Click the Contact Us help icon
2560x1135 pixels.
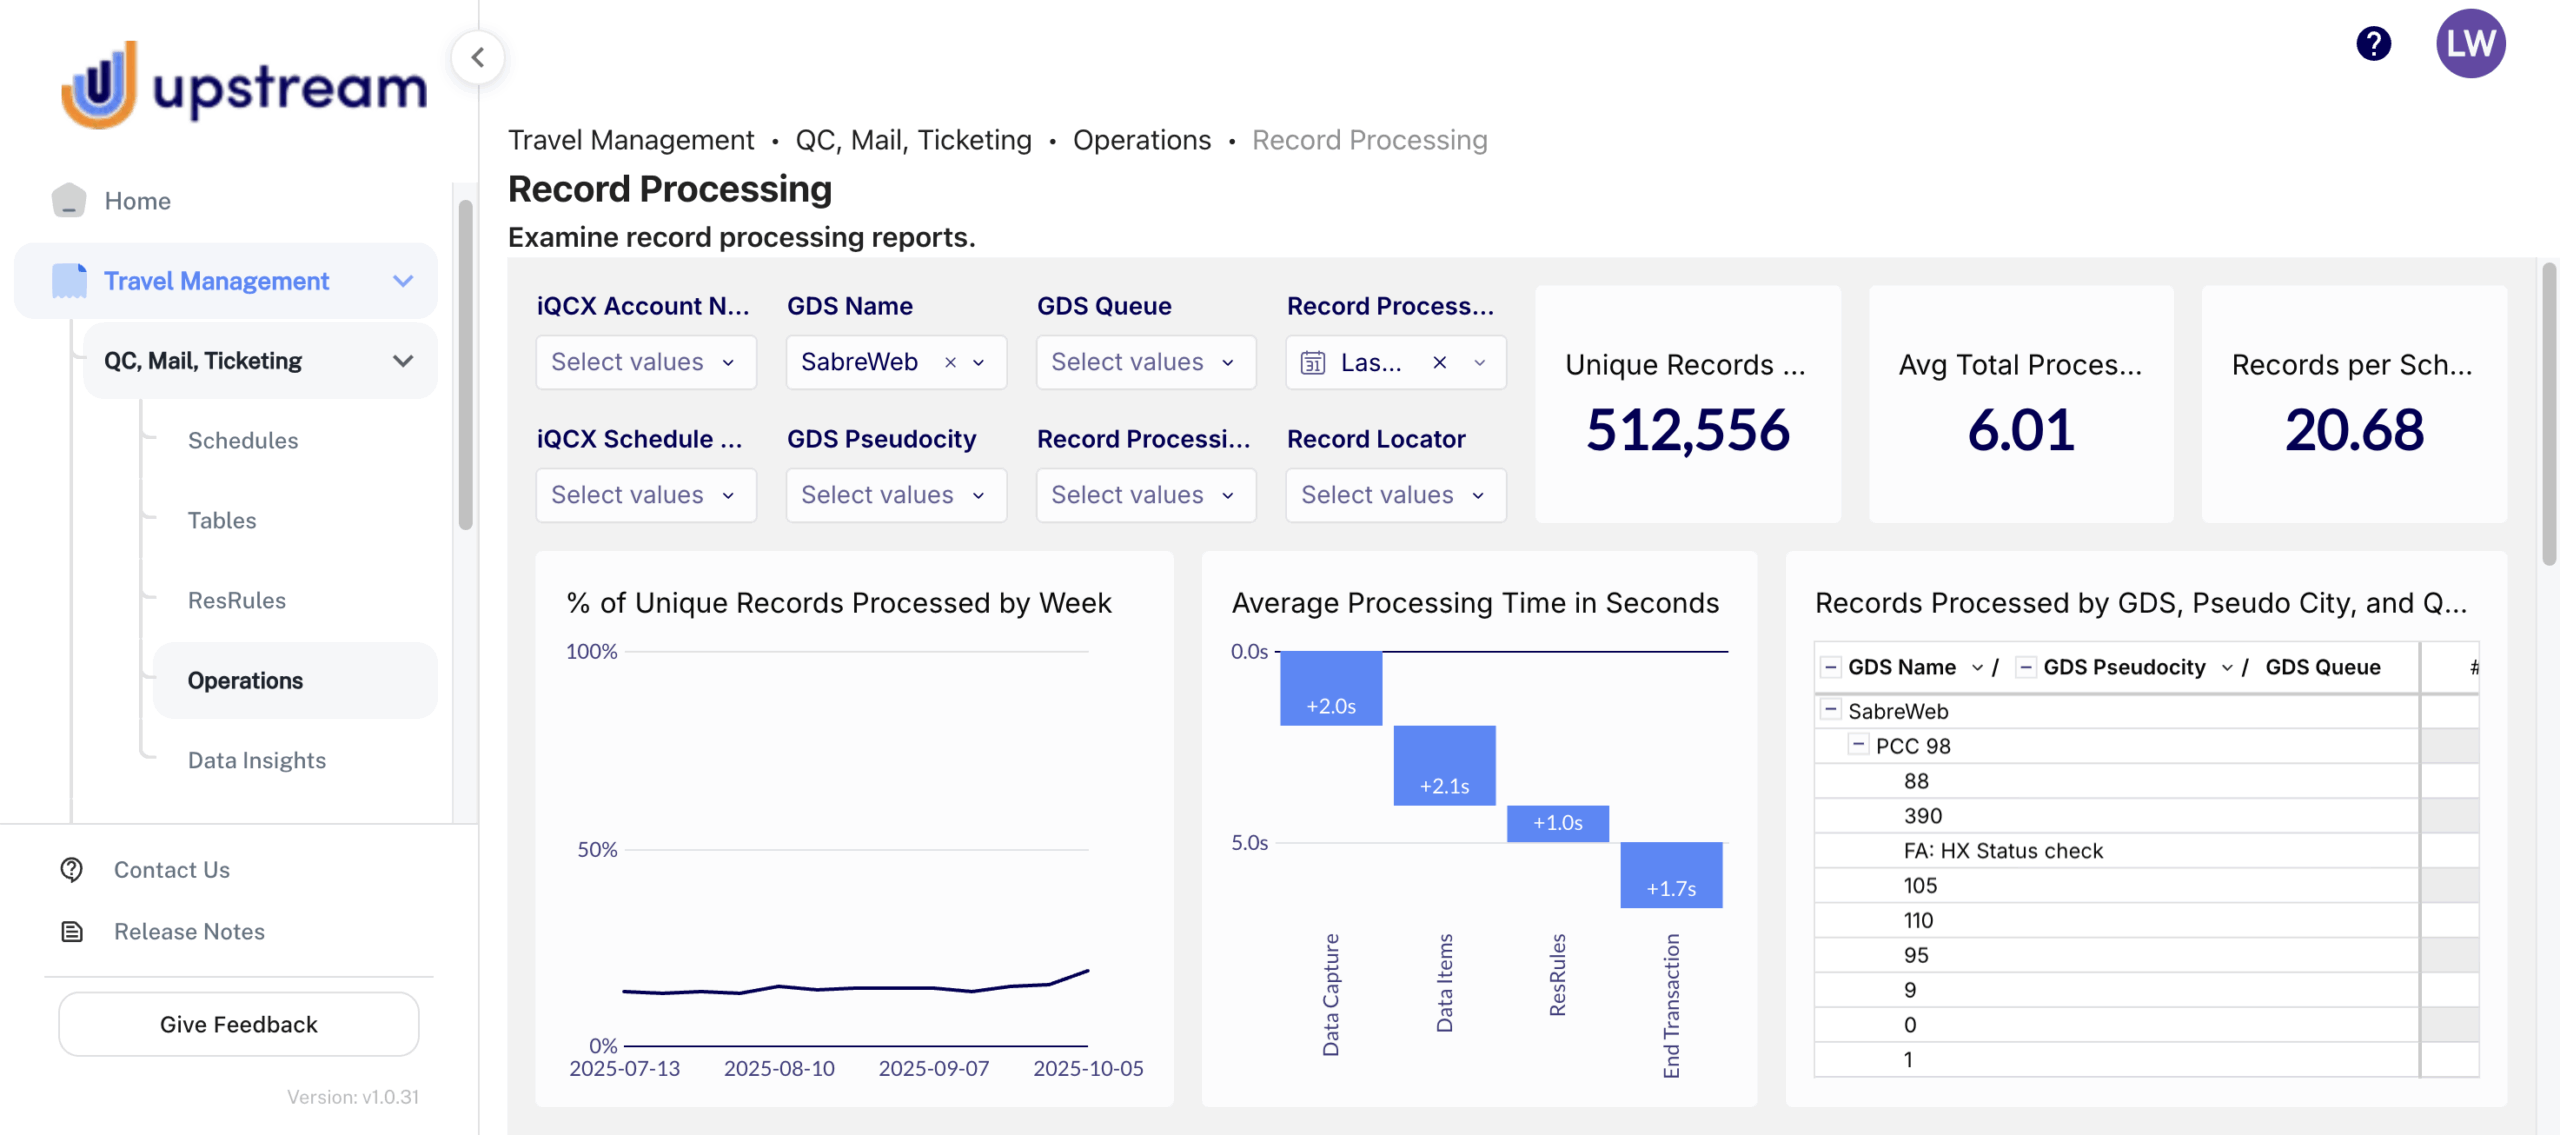point(72,870)
